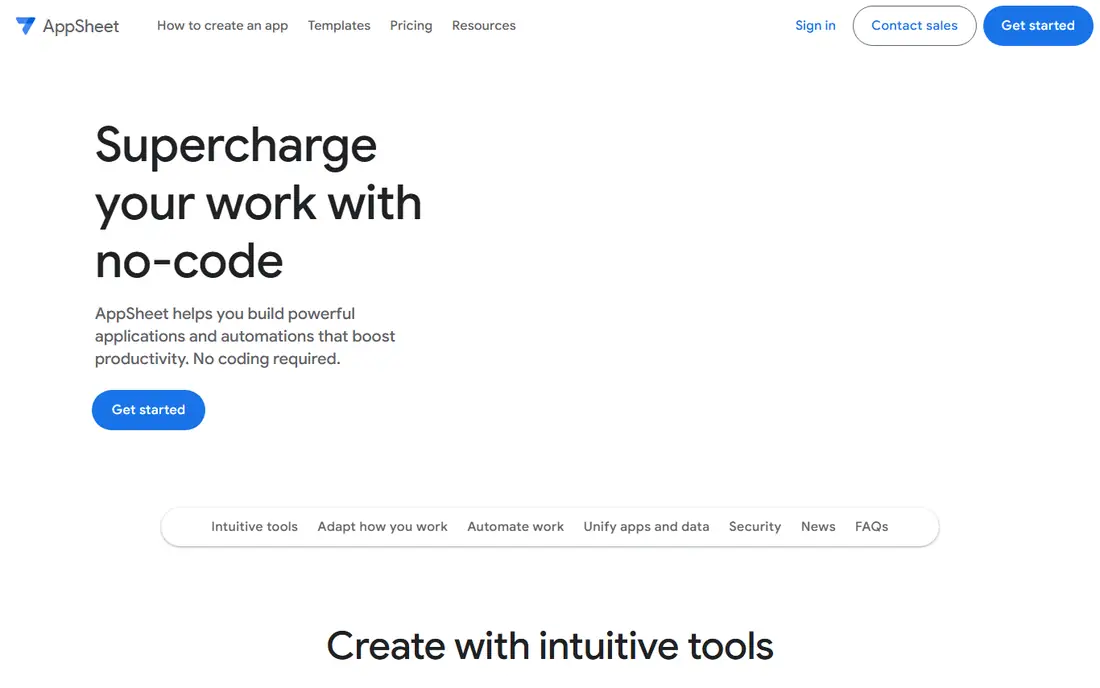Jump to the FAQs section

click(x=871, y=527)
